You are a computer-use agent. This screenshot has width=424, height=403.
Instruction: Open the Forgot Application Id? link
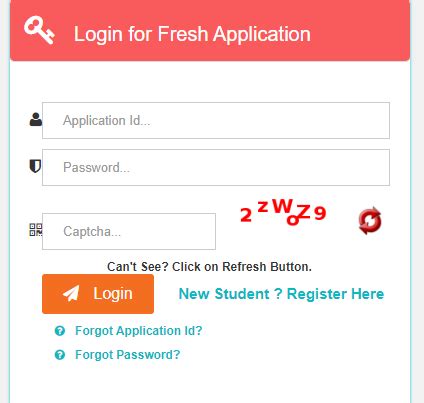click(x=139, y=331)
